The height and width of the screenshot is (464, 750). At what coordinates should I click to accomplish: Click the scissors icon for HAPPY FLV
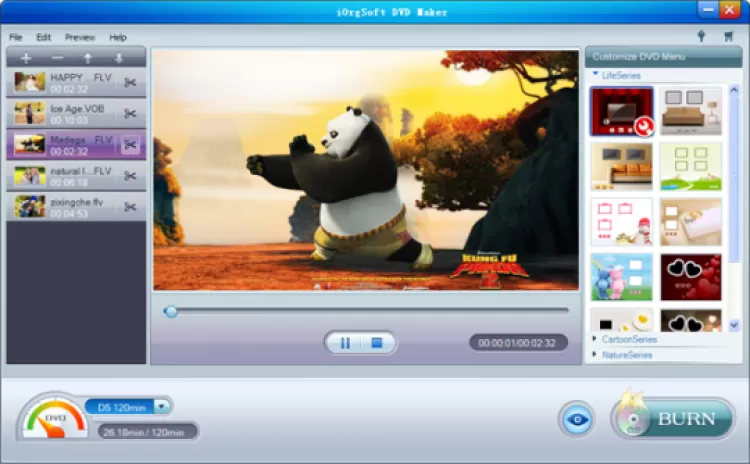130,82
